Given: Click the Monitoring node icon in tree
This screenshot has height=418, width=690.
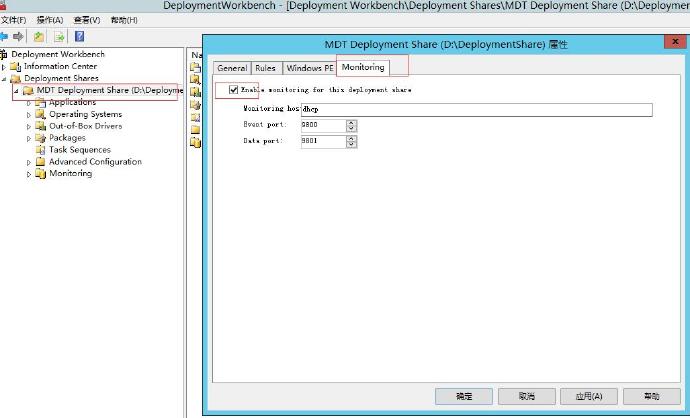Looking at the screenshot, I should tap(40, 174).
